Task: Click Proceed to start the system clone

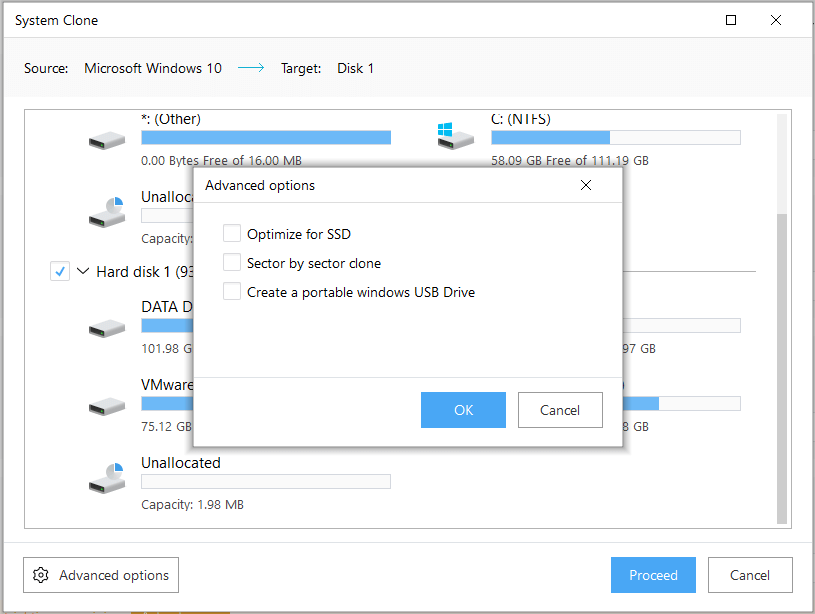Action: pos(653,575)
